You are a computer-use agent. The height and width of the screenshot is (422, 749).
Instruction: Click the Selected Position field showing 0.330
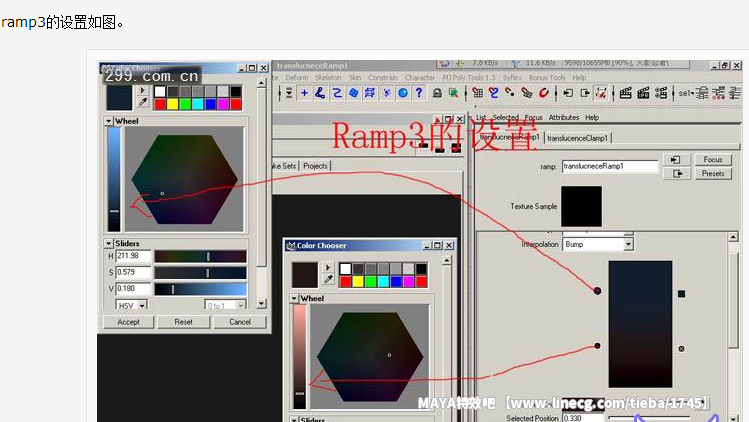(583, 418)
